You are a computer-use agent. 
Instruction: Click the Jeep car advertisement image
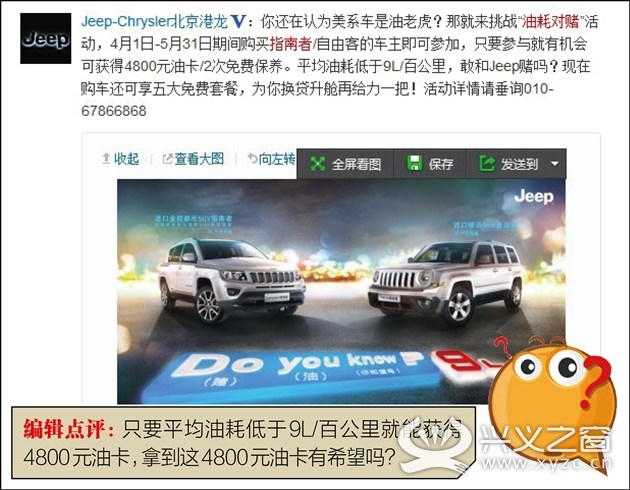341,292
